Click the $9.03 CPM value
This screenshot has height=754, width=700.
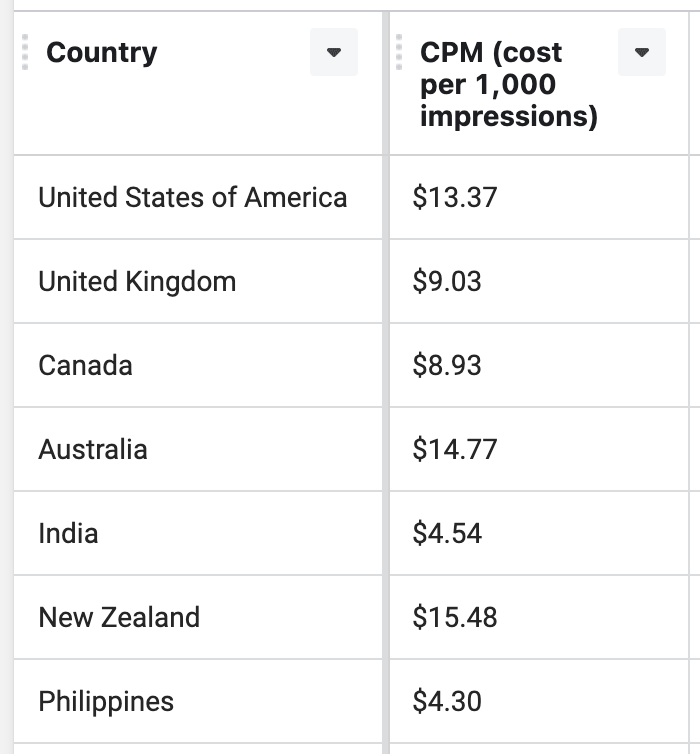click(447, 281)
